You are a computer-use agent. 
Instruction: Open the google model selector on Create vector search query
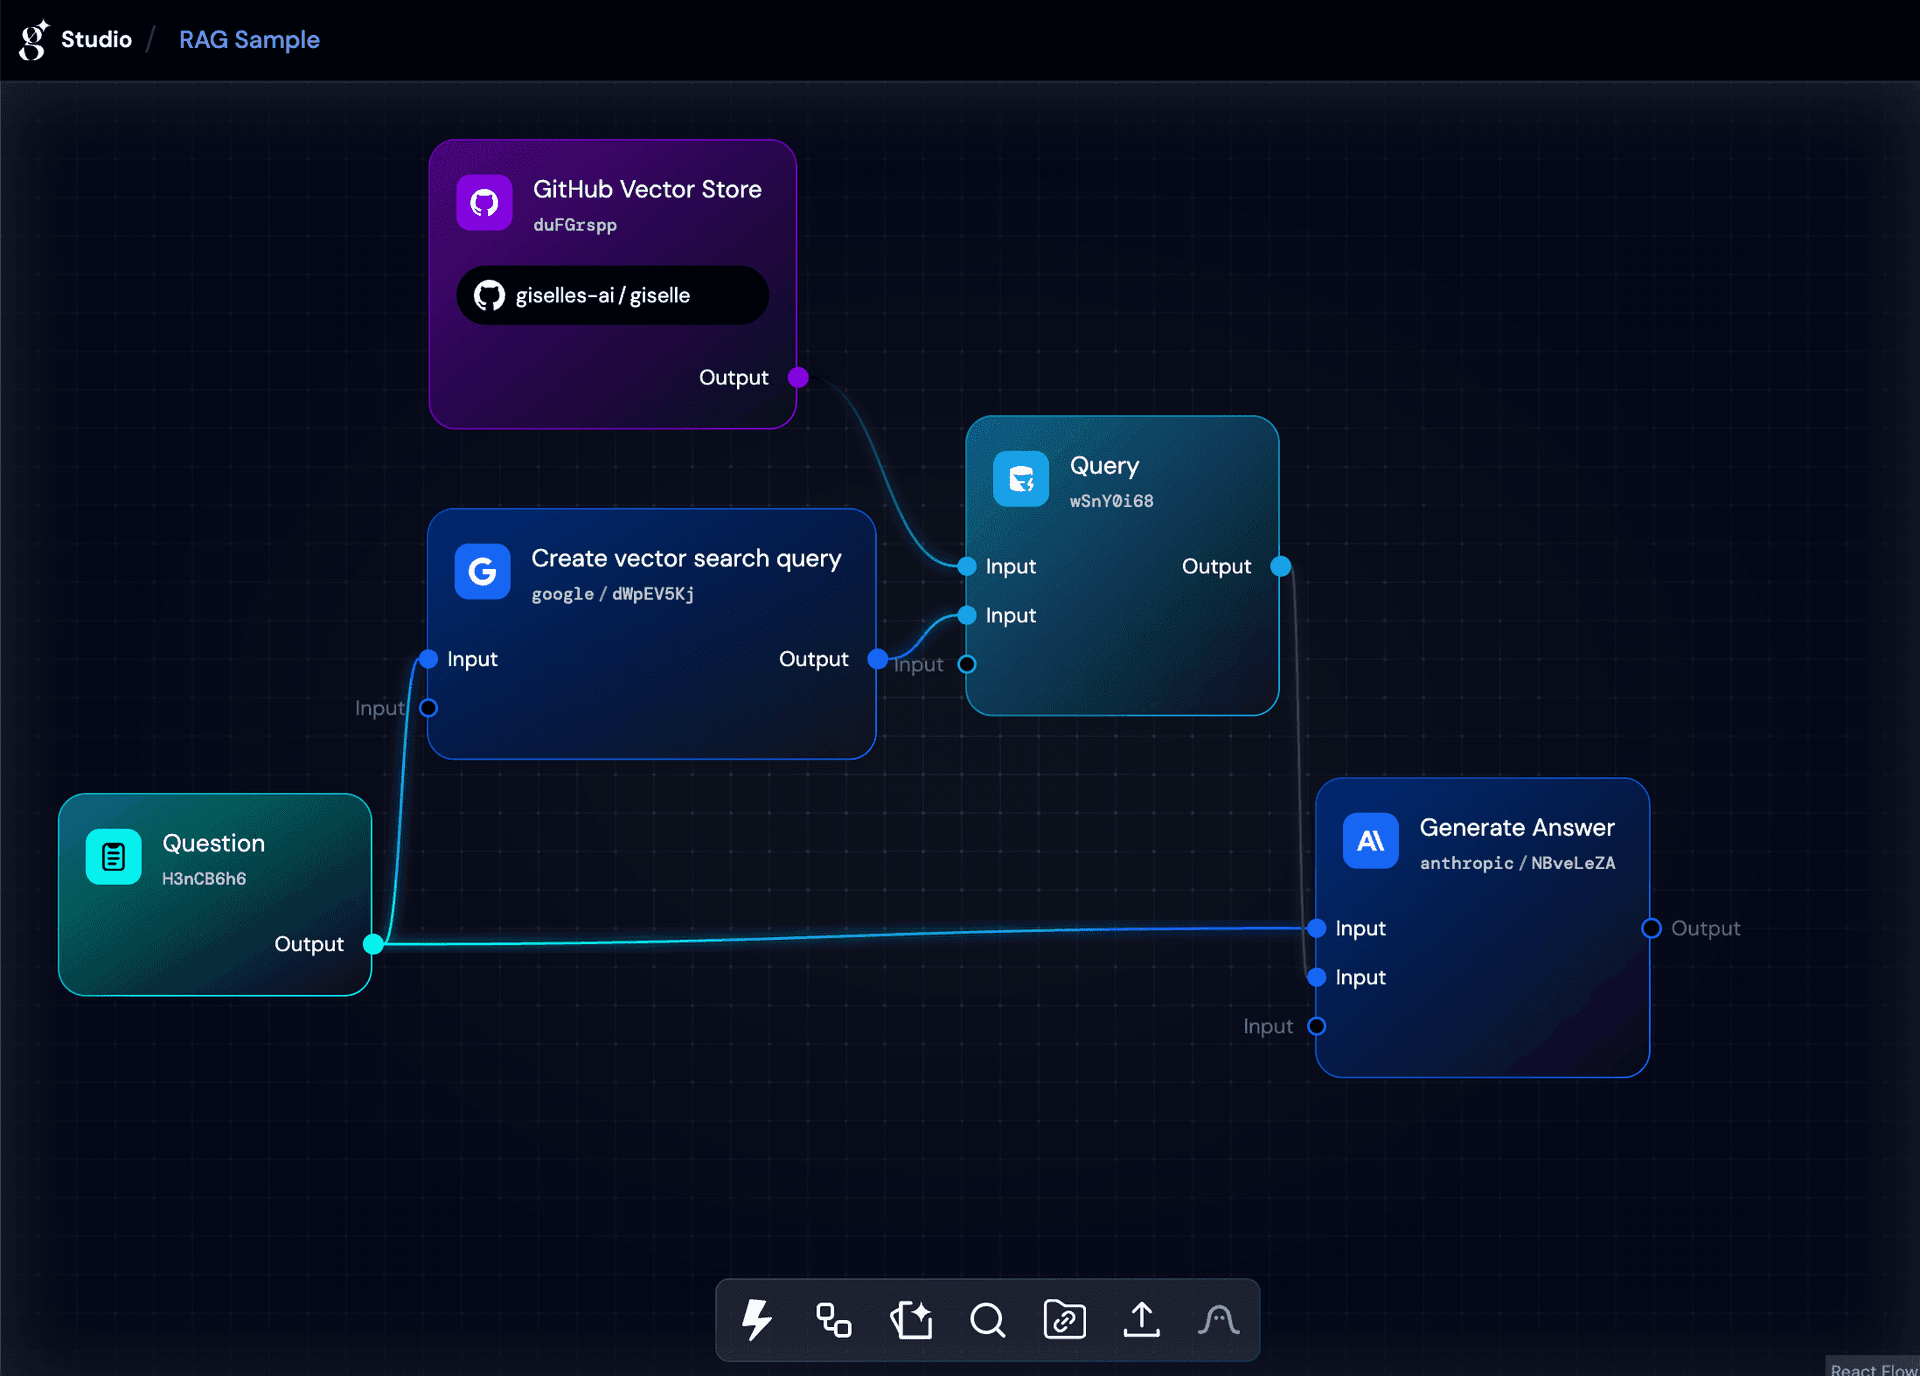(613, 593)
